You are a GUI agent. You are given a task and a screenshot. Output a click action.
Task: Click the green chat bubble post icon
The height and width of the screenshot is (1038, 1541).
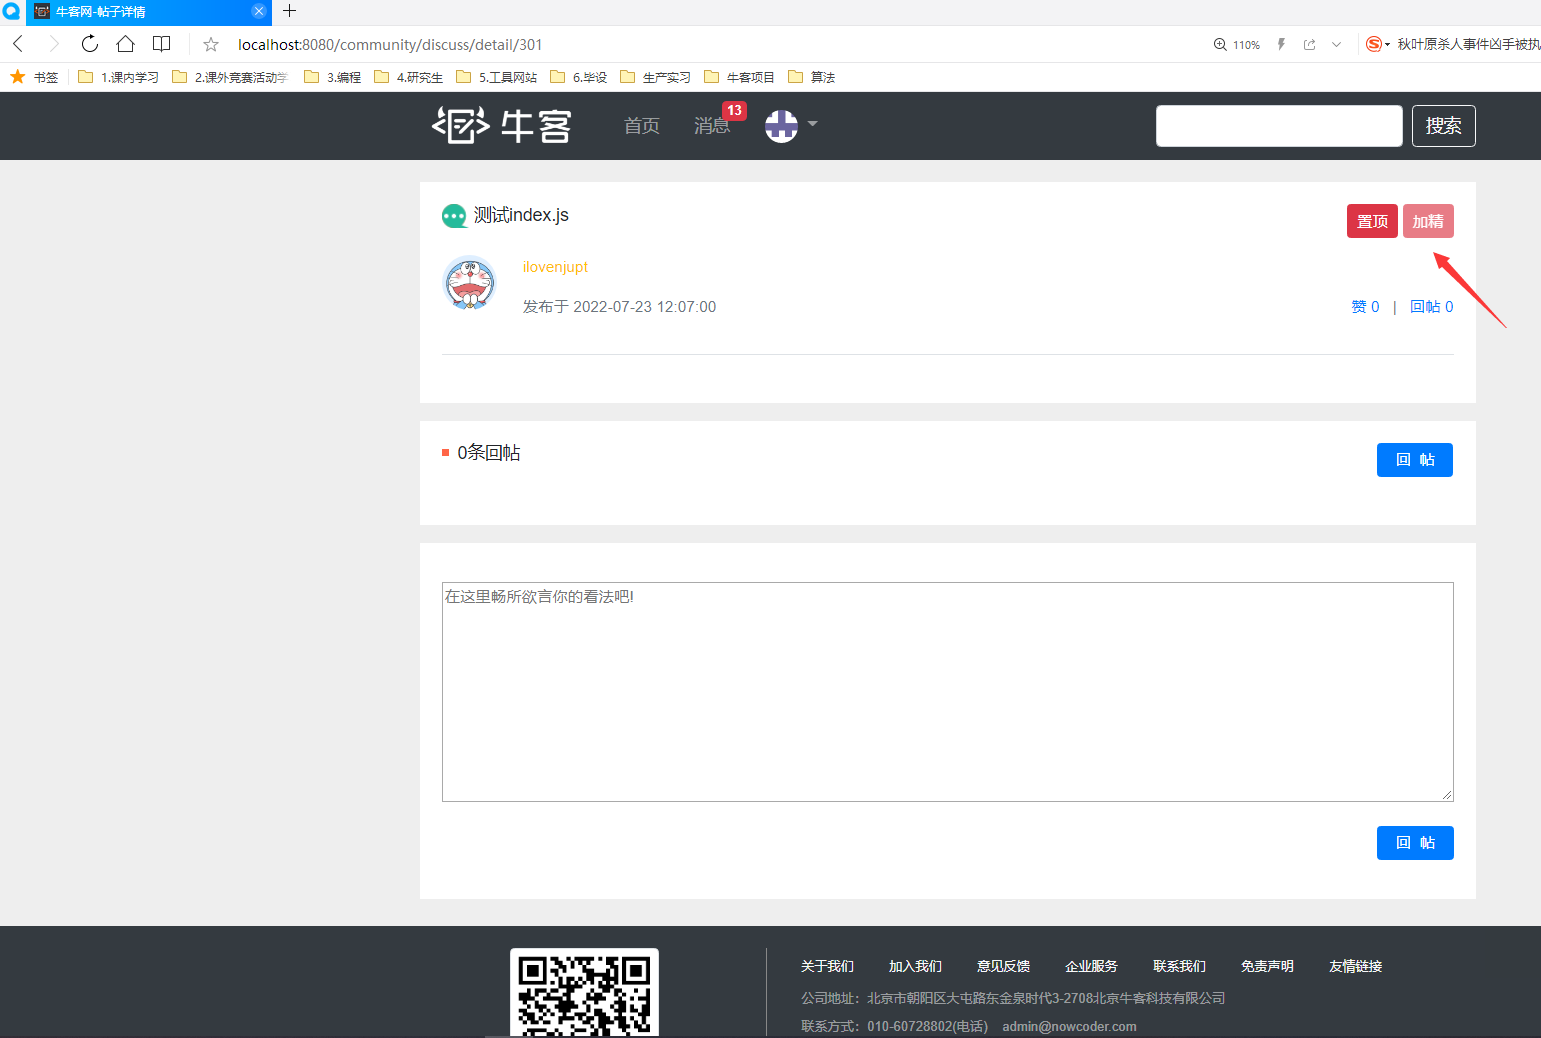[454, 216]
